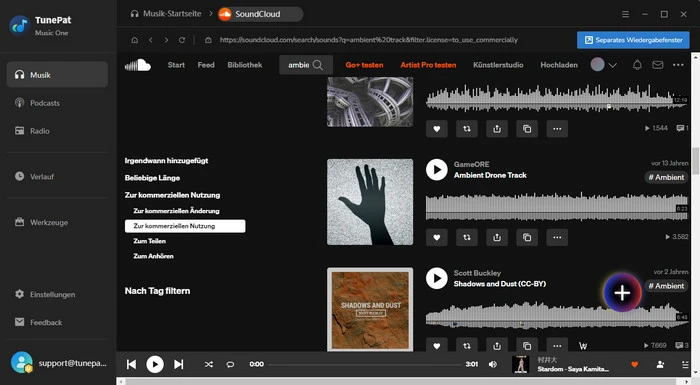This screenshot has width=700, height=385.
Task: Click Shadows and Dust waveform
Action: (557, 315)
